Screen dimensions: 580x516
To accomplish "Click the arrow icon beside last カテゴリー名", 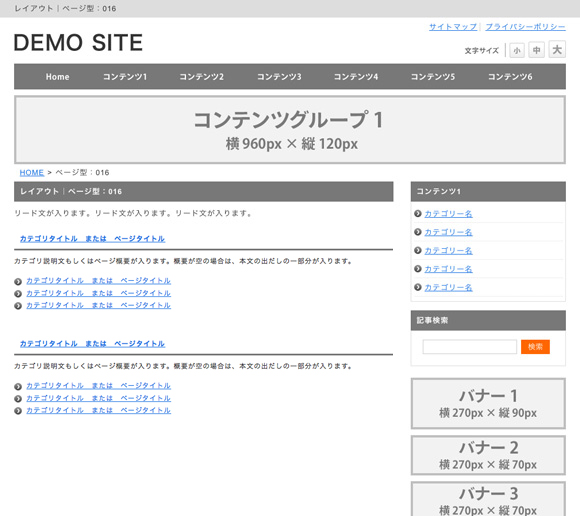I will click(x=418, y=287).
